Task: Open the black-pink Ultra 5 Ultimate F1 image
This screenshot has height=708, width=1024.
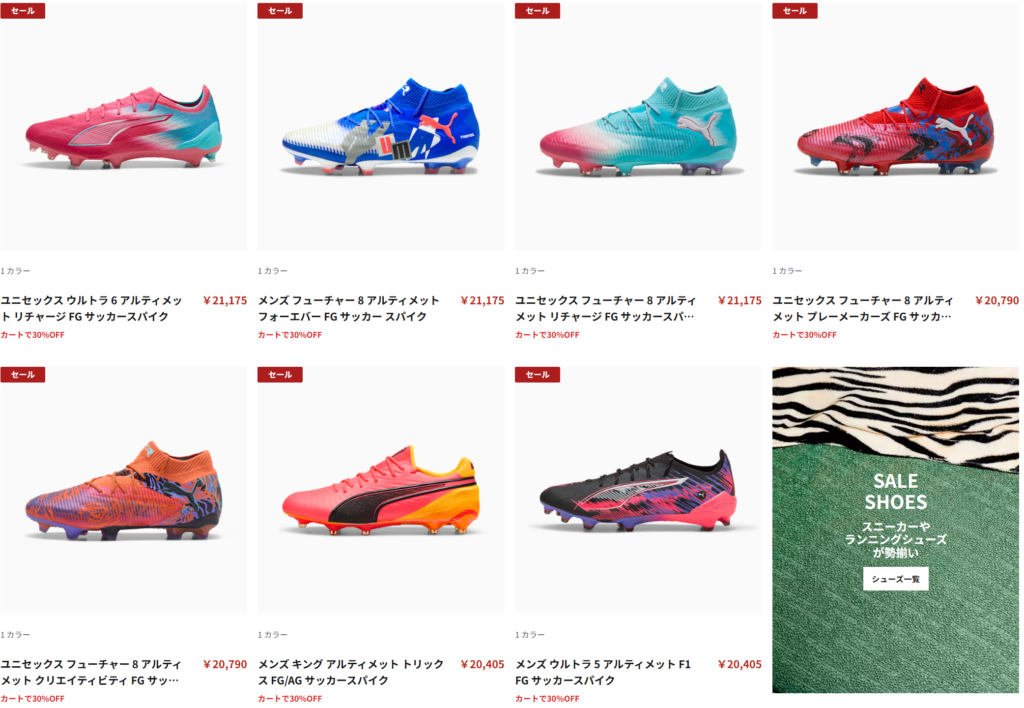Action: click(638, 490)
